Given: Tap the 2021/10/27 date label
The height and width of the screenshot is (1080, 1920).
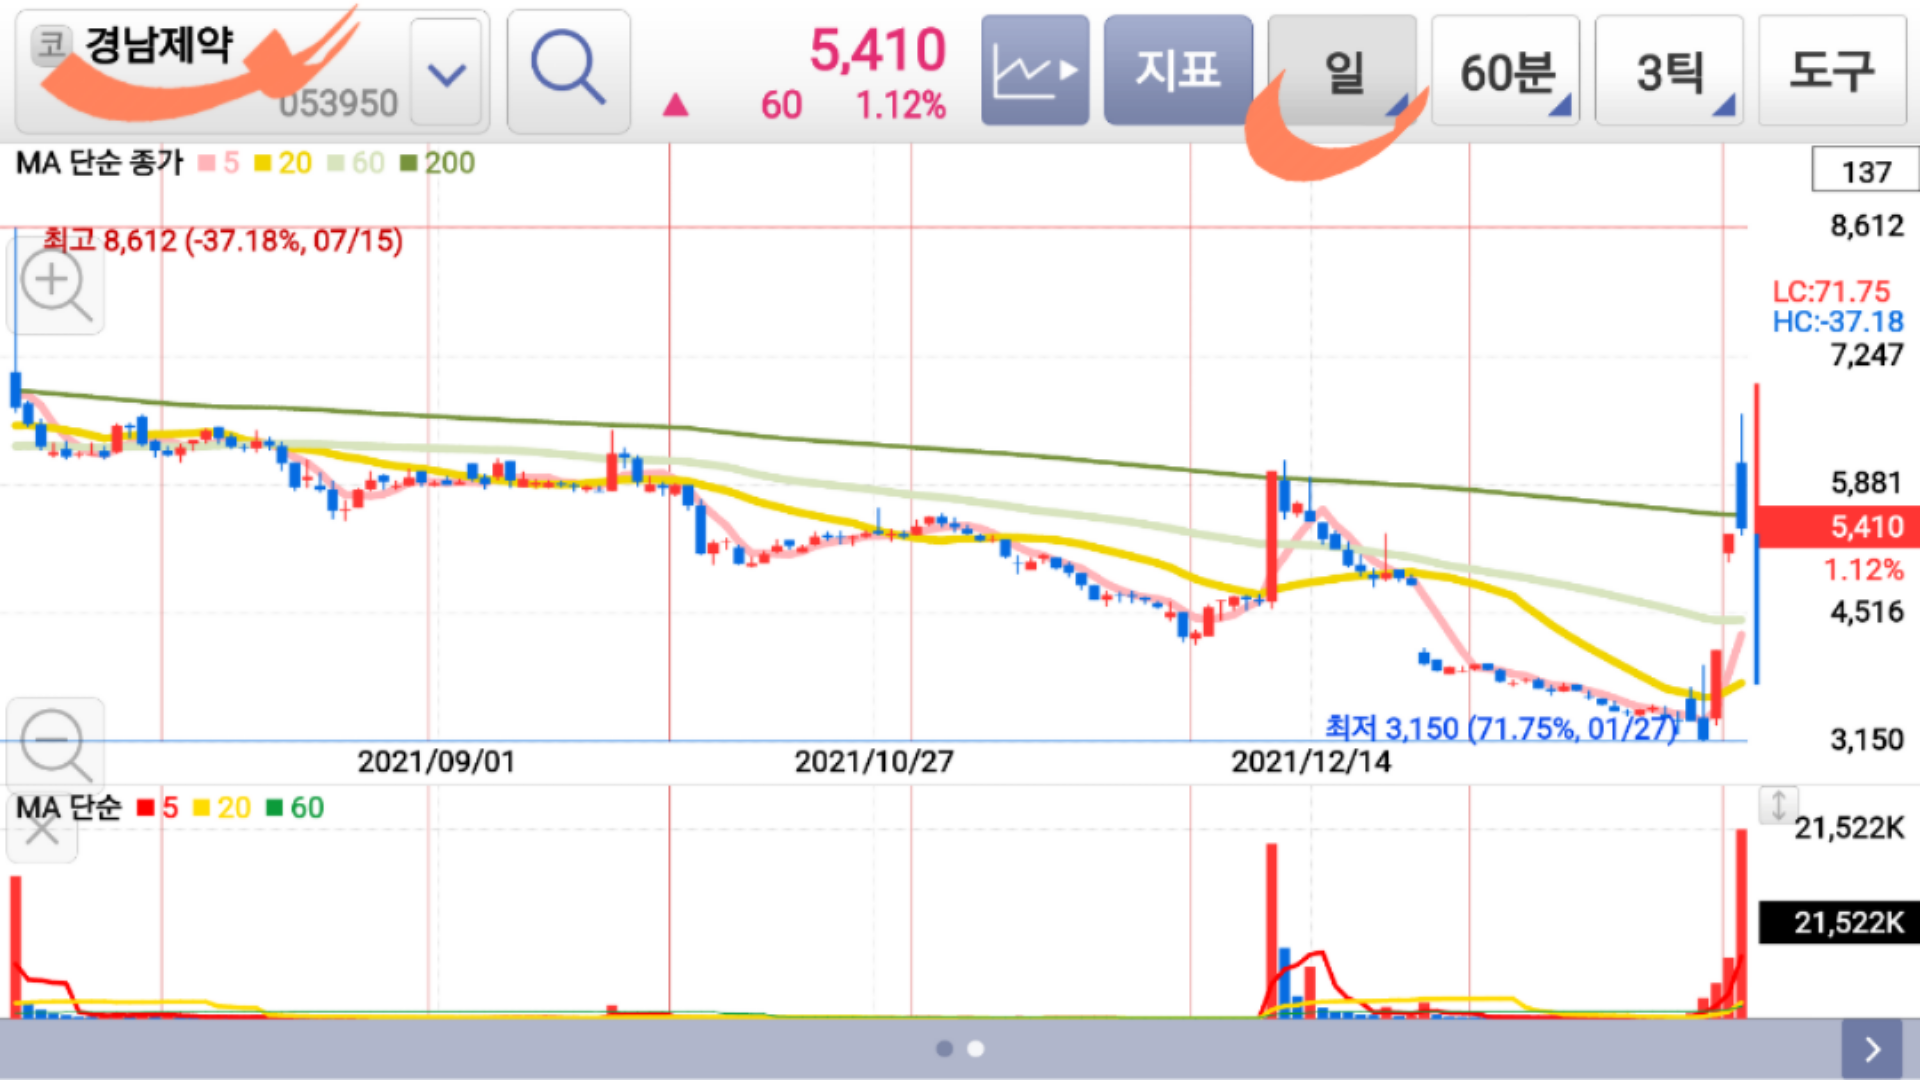Looking at the screenshot, I should 874,762.
